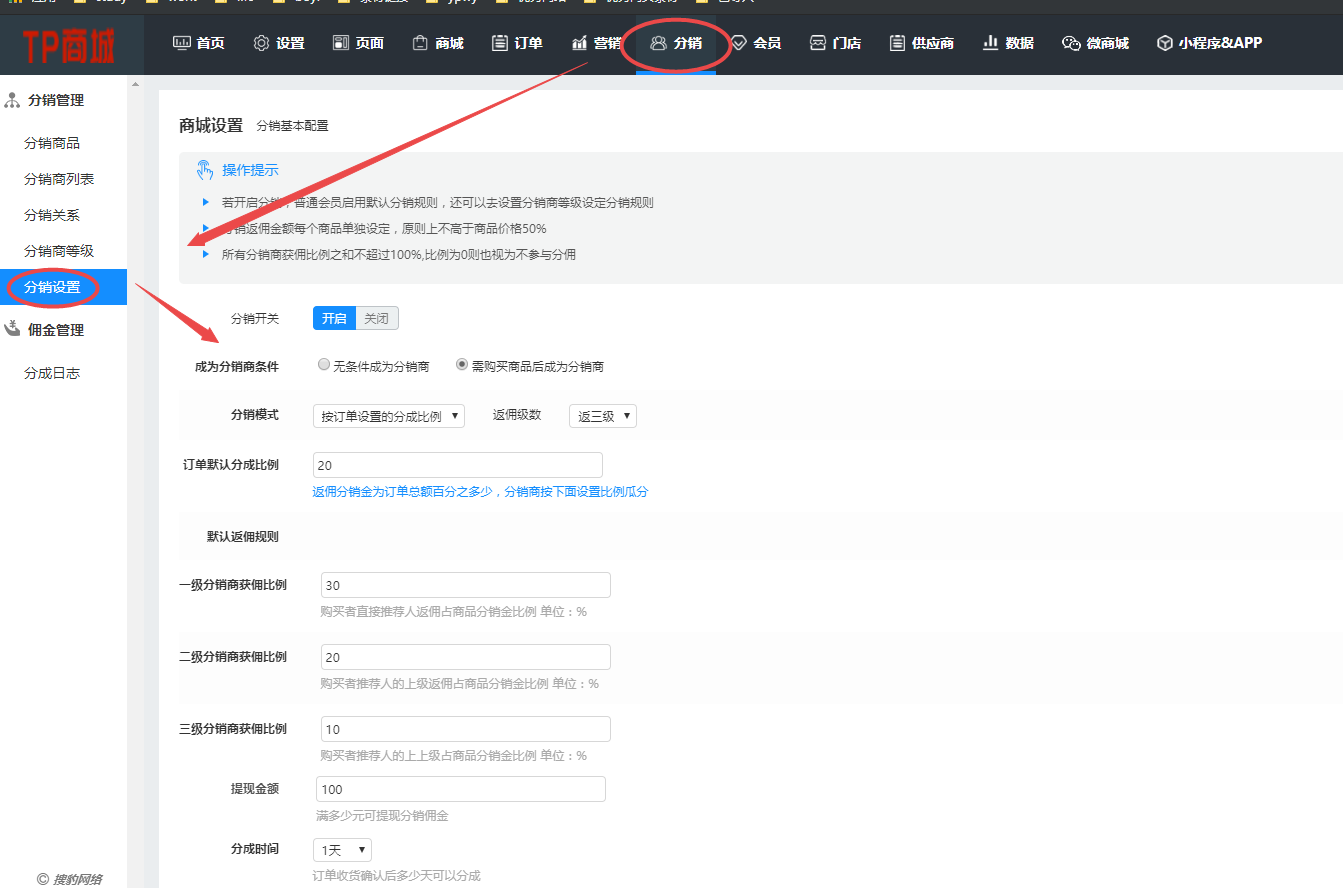
Task: Expand the 返级数 level dropdown showing 返三级
Action: pos(602,415)
